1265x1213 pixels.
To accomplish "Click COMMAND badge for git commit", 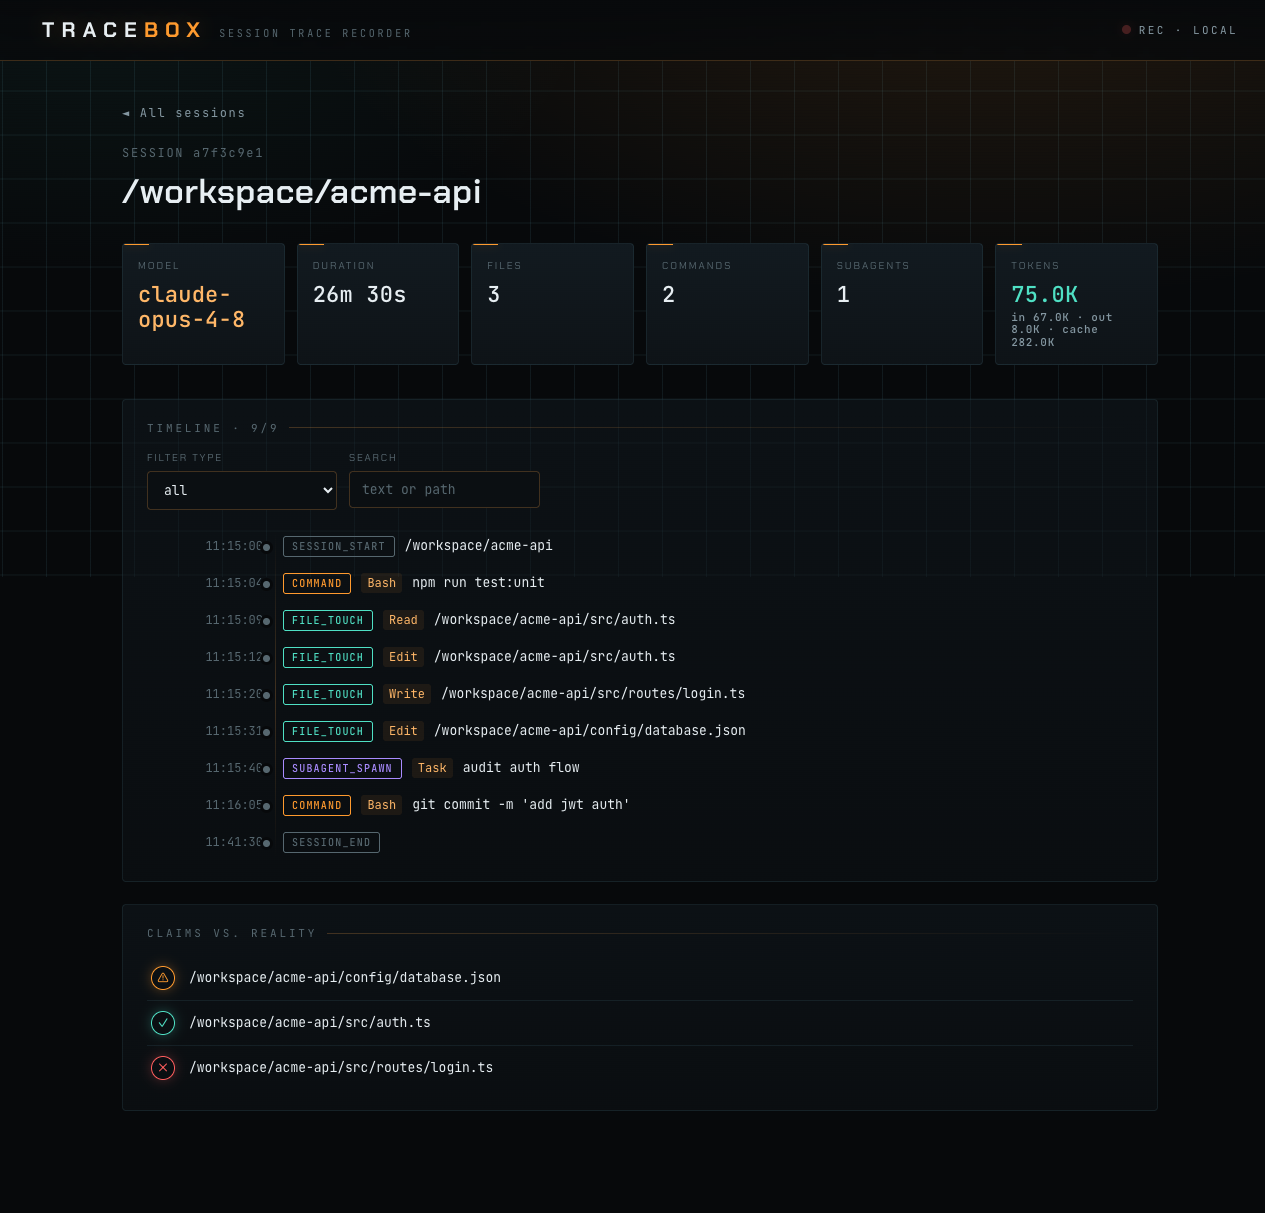I will 317,805.
